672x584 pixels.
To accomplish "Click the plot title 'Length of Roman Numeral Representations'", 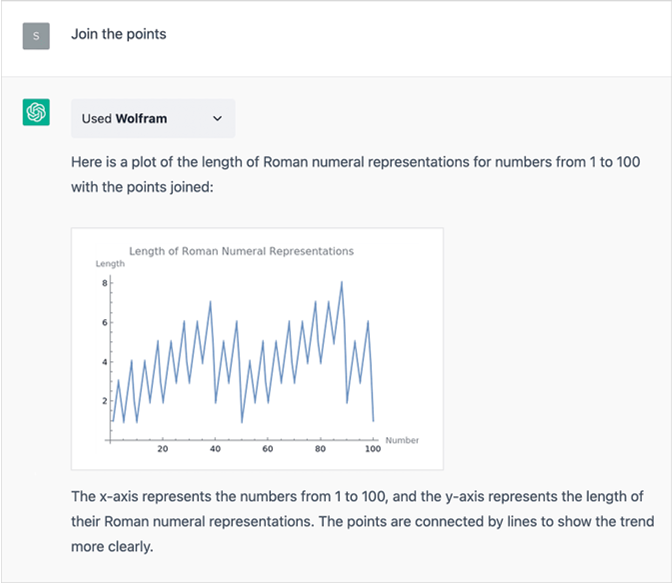I will [241, 251].
